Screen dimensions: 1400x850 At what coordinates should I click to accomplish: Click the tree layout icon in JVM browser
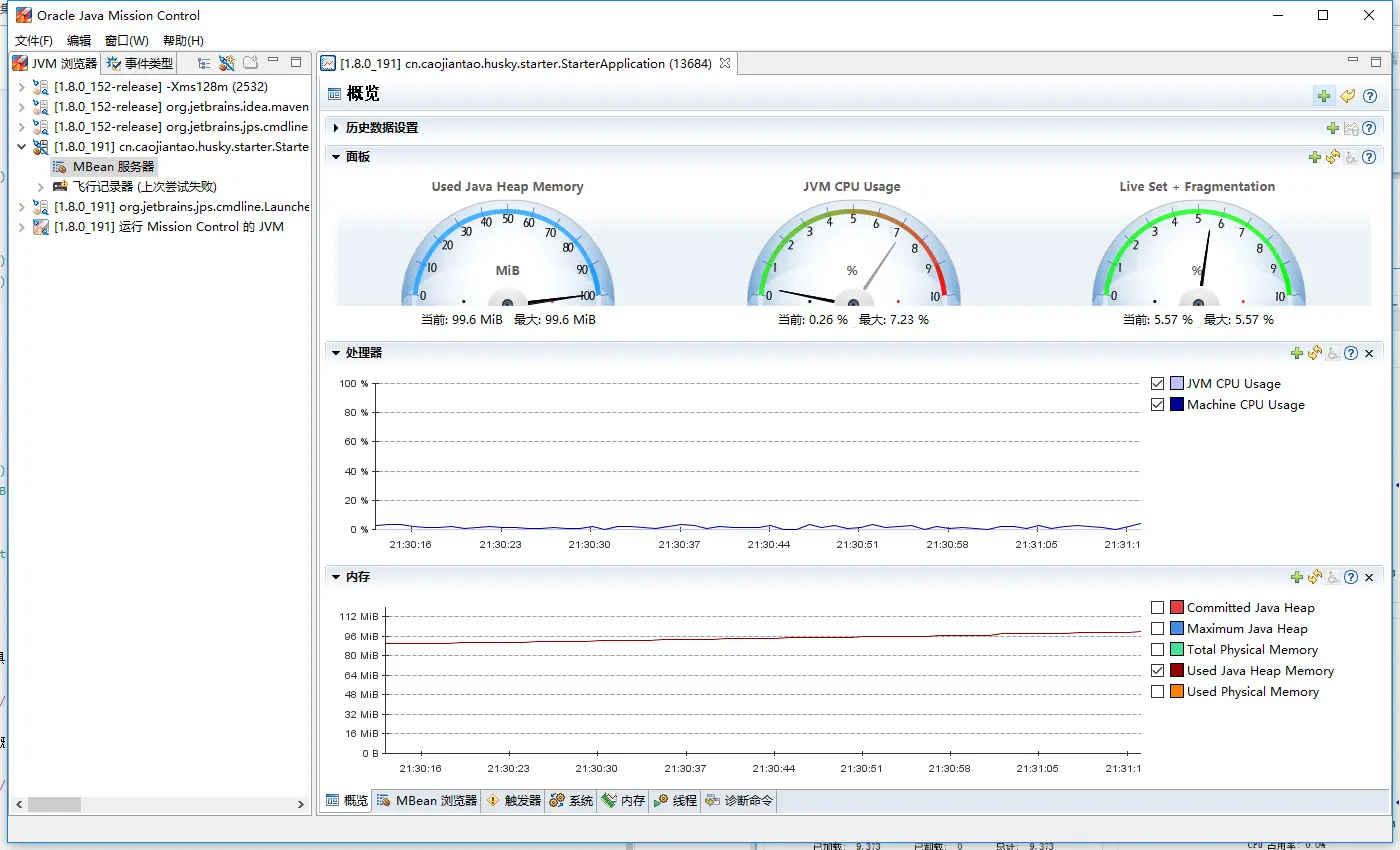(204, 63)
